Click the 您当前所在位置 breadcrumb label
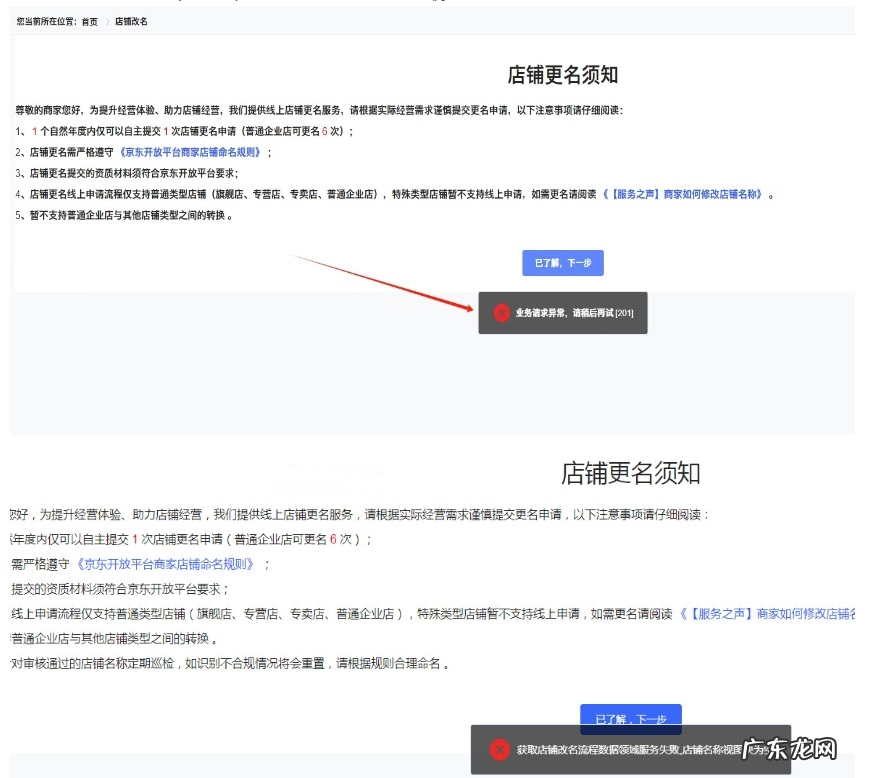 click(46, 21)
